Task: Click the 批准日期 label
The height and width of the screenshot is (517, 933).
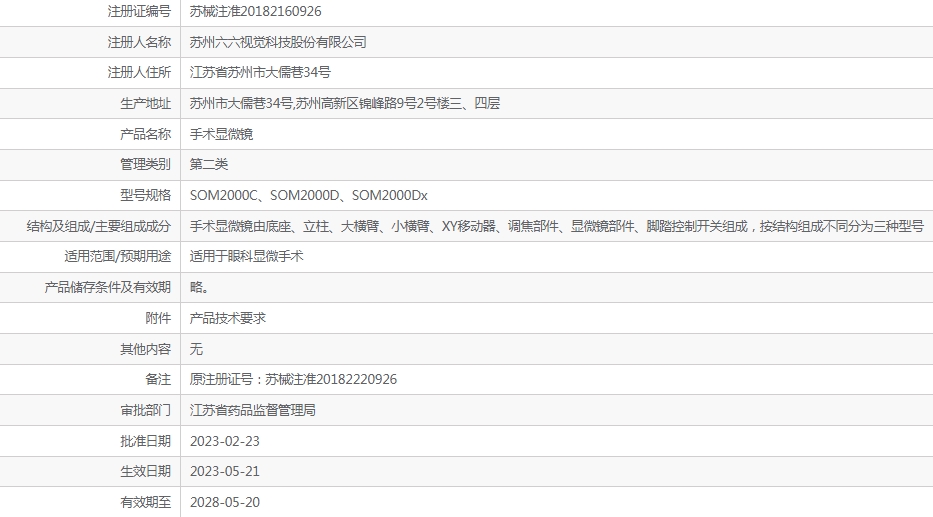Action: coord(146,441)
